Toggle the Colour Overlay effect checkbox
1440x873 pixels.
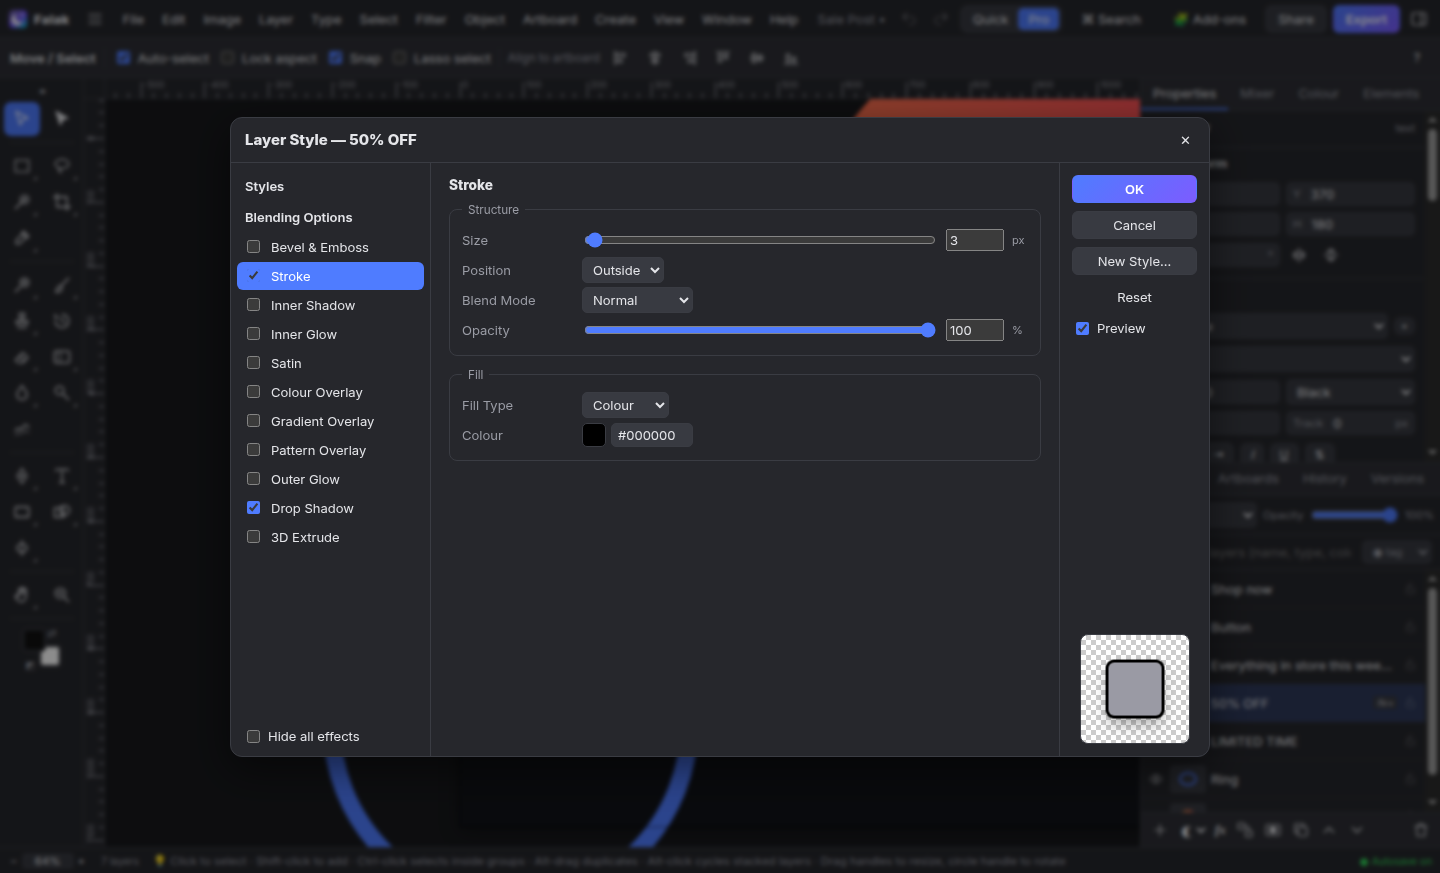[254, 392]
